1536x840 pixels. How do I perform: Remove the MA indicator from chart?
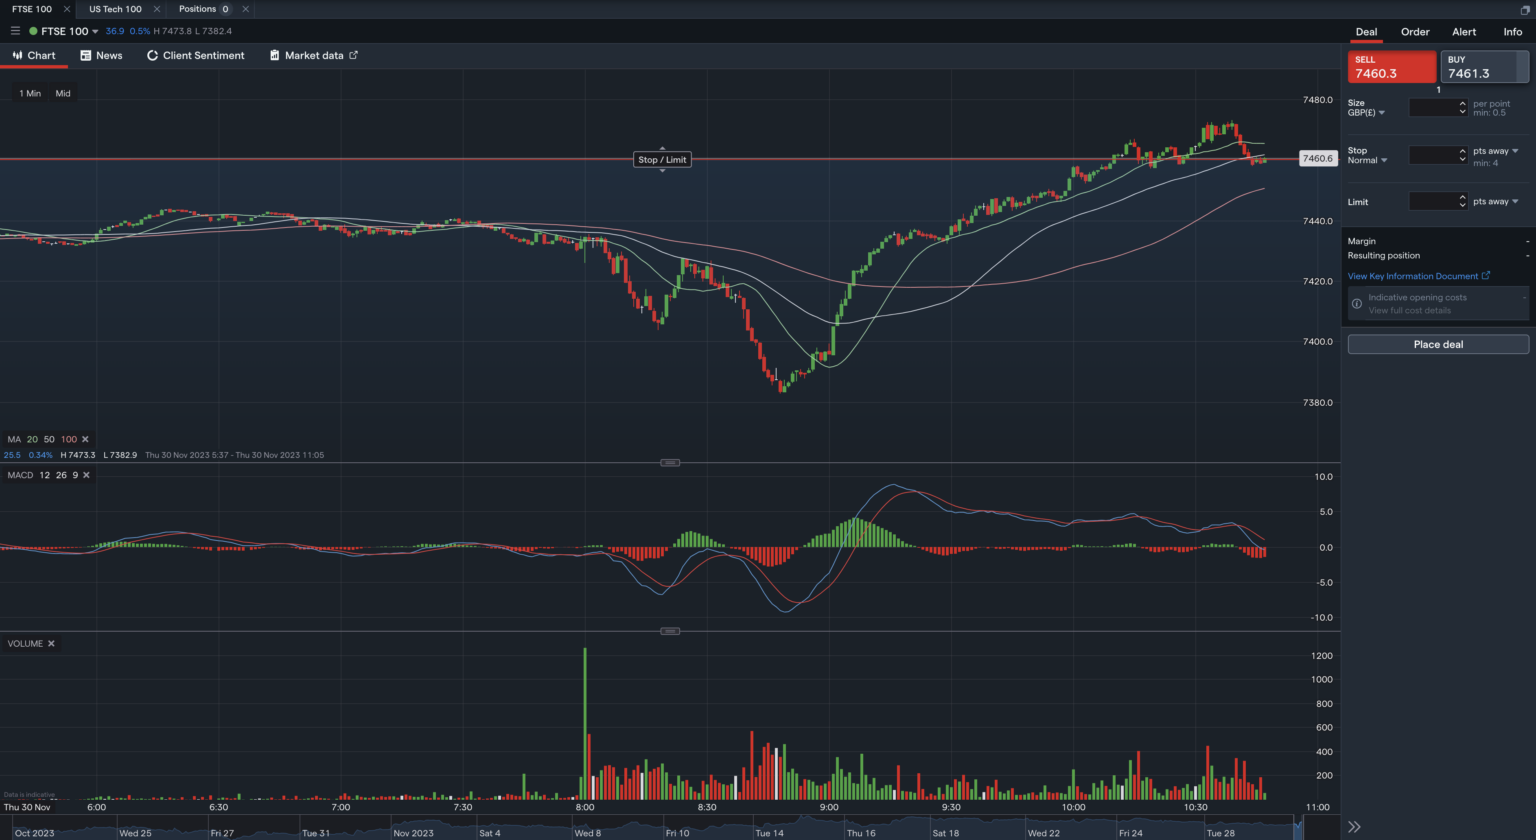(85, 439)
